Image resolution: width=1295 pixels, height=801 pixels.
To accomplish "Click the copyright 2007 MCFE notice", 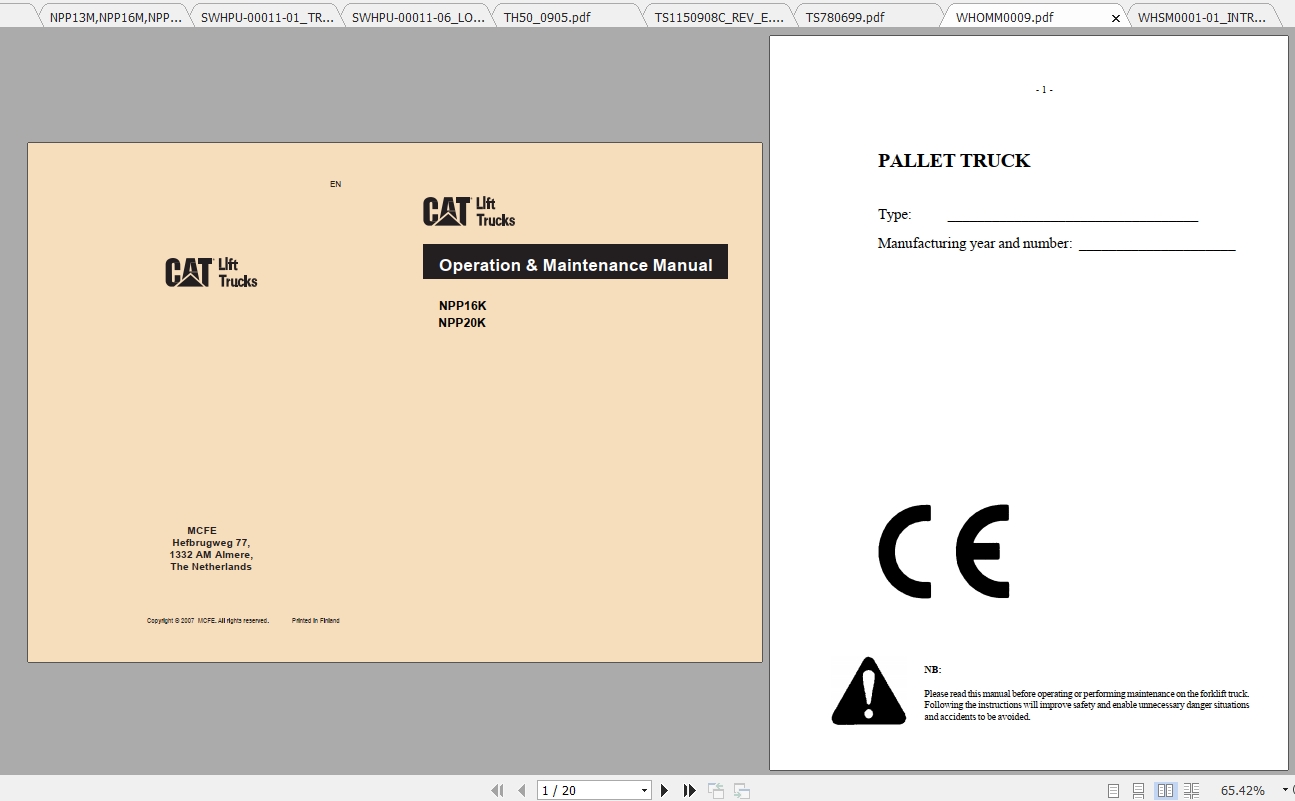I will [x=208, y=621].
